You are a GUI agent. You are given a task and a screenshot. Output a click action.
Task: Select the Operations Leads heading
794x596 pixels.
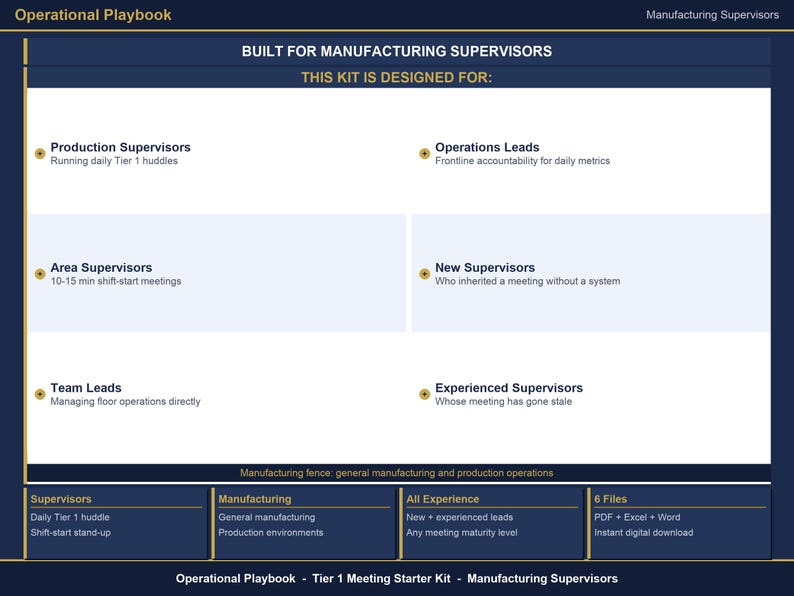pyautogui.click(x=487, y=147)
